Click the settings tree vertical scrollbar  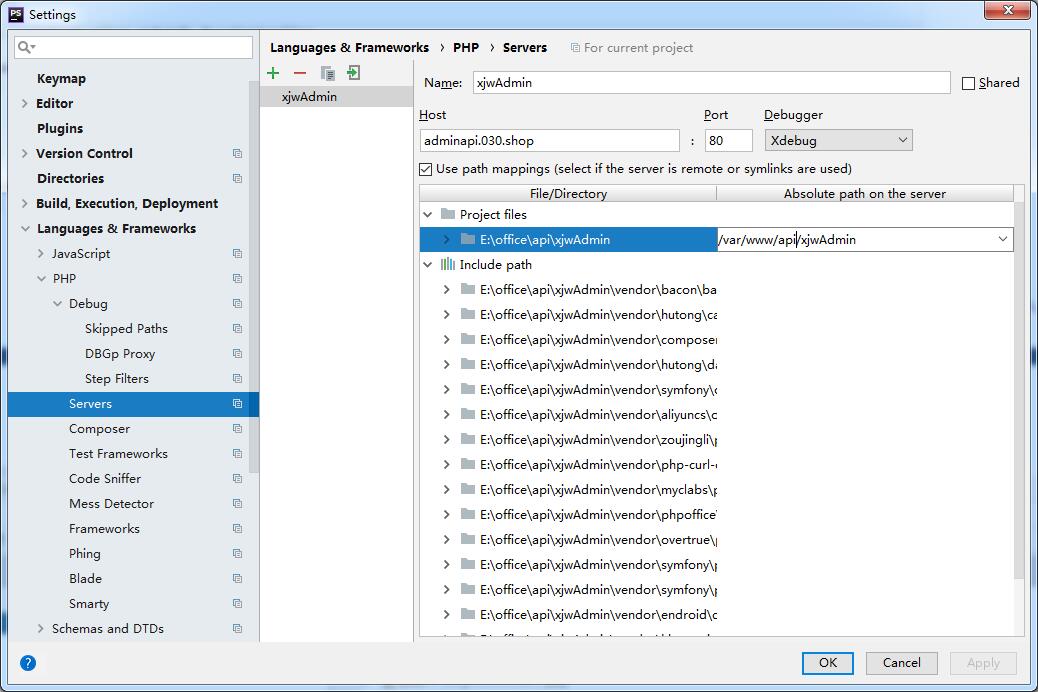click(x=254, y=275)
